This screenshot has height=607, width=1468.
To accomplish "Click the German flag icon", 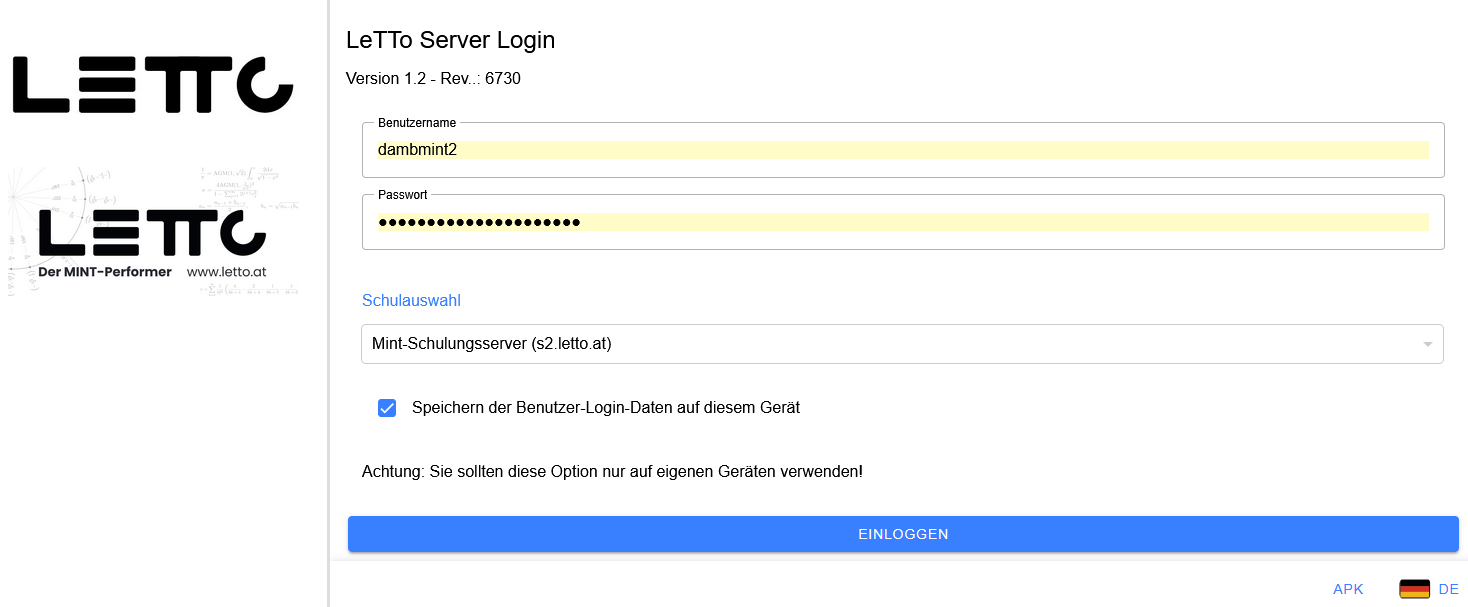I will pos(1414,589).
